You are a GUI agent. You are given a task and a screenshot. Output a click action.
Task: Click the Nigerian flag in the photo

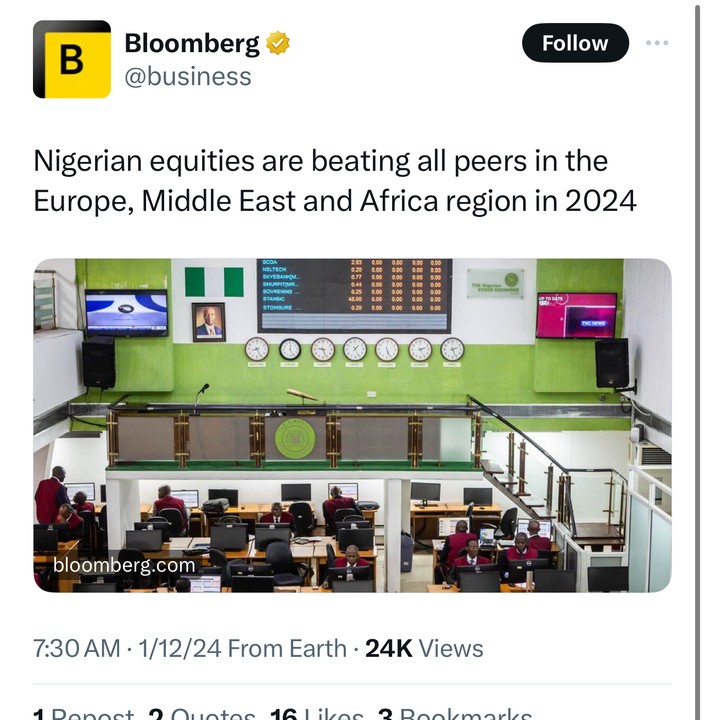click(x=213, y=281)
